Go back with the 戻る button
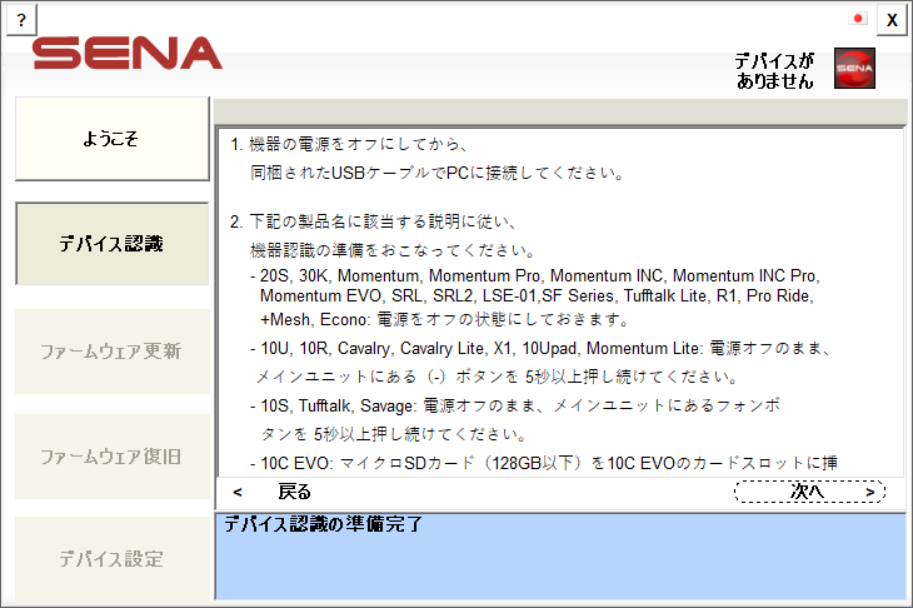 point(273,492)
